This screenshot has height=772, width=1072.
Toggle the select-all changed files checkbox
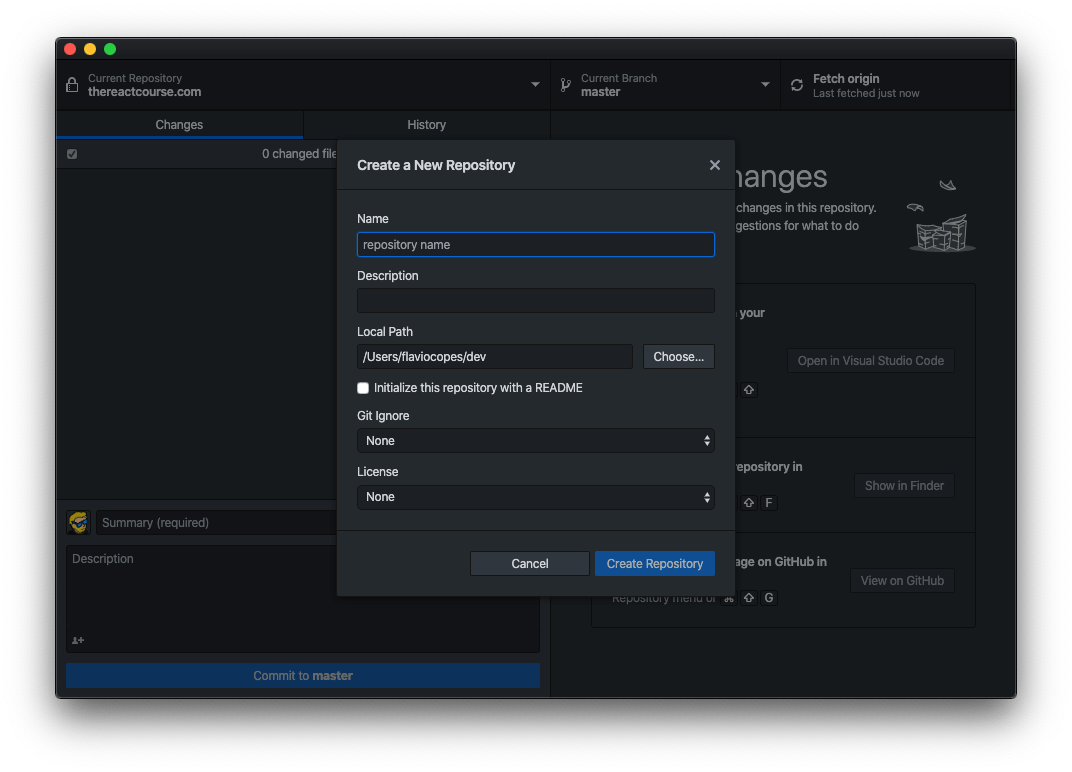pyautogui.click(x=72, y=154)
